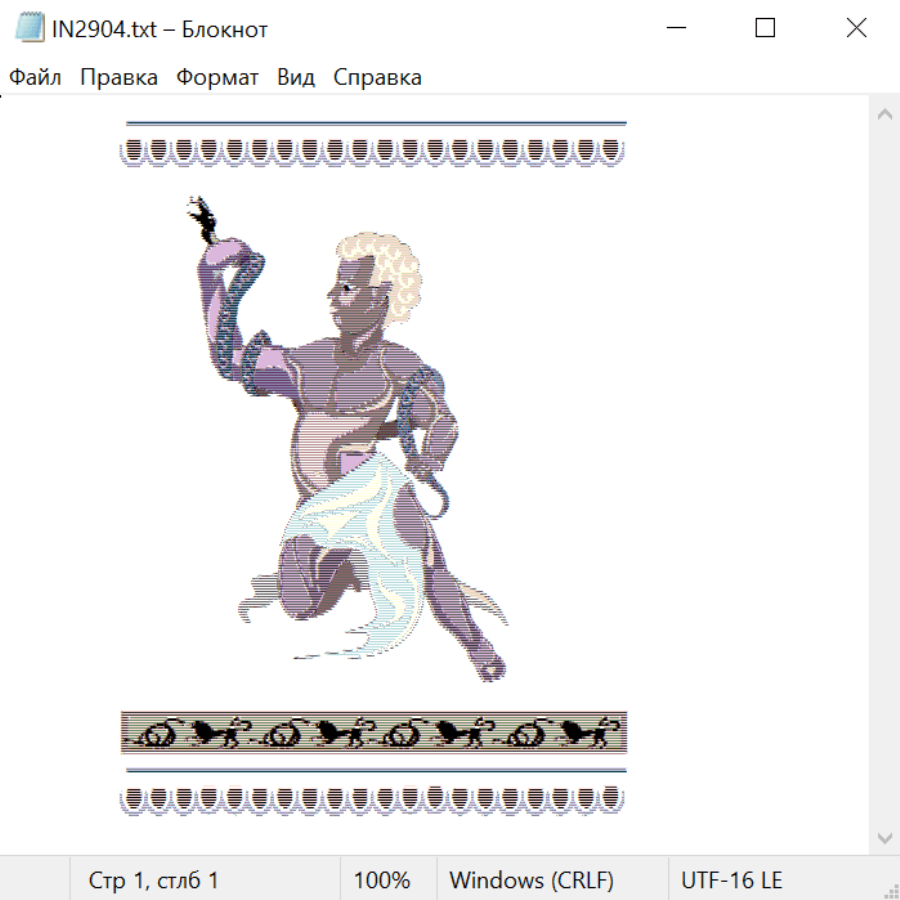The width and height of the screenshot is (900, 900).
Task: Open the Вид menu
Action: (296, 78)
